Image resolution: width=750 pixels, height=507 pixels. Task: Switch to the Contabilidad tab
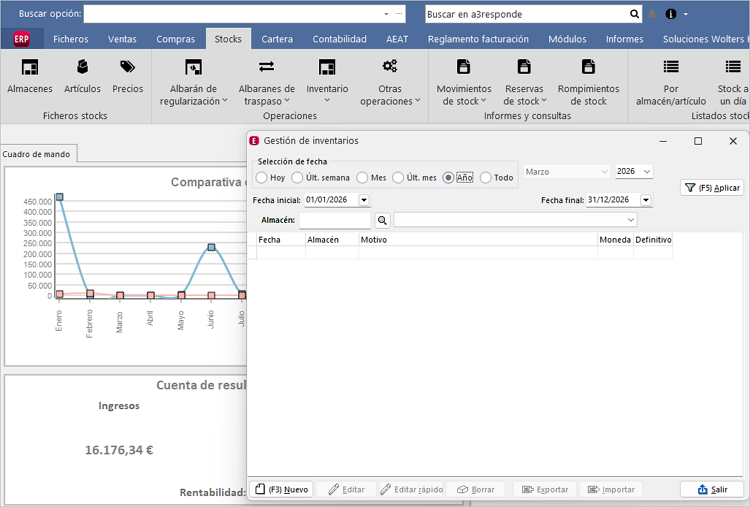(x=340, y=39)
